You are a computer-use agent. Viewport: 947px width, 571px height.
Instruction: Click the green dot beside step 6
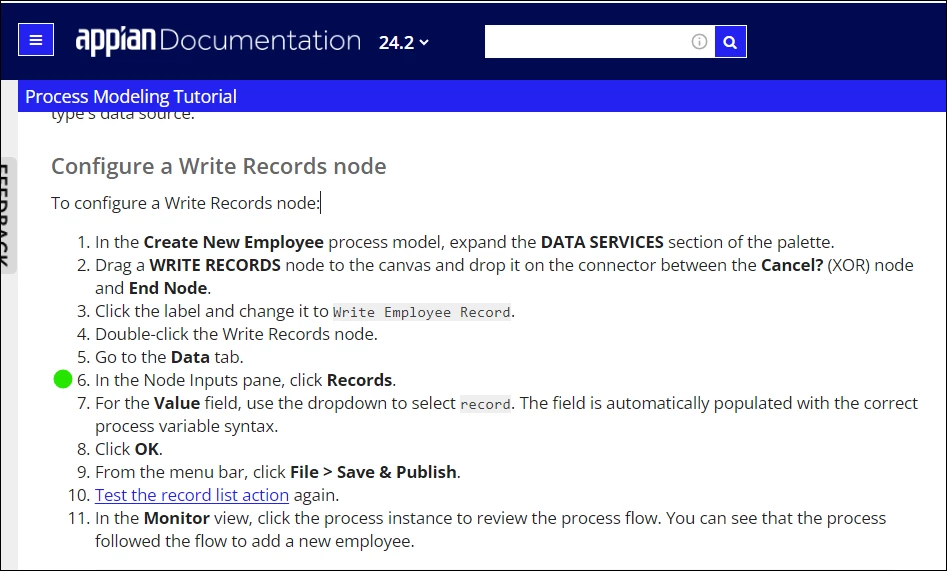63,379
